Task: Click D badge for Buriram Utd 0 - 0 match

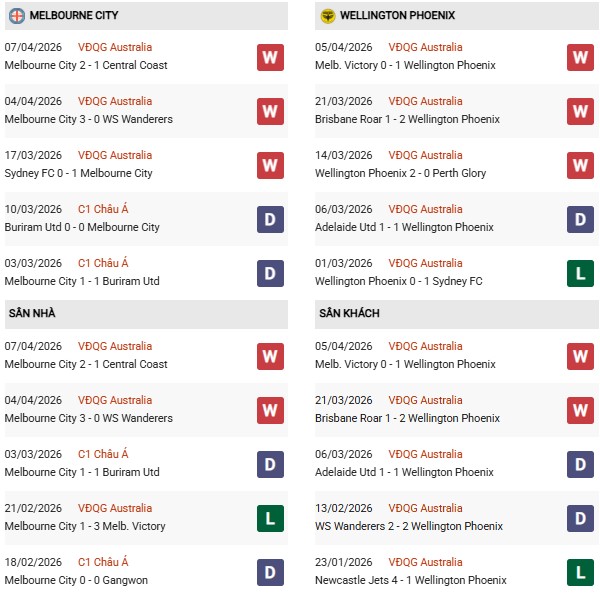Action: (x=270, y=219)
